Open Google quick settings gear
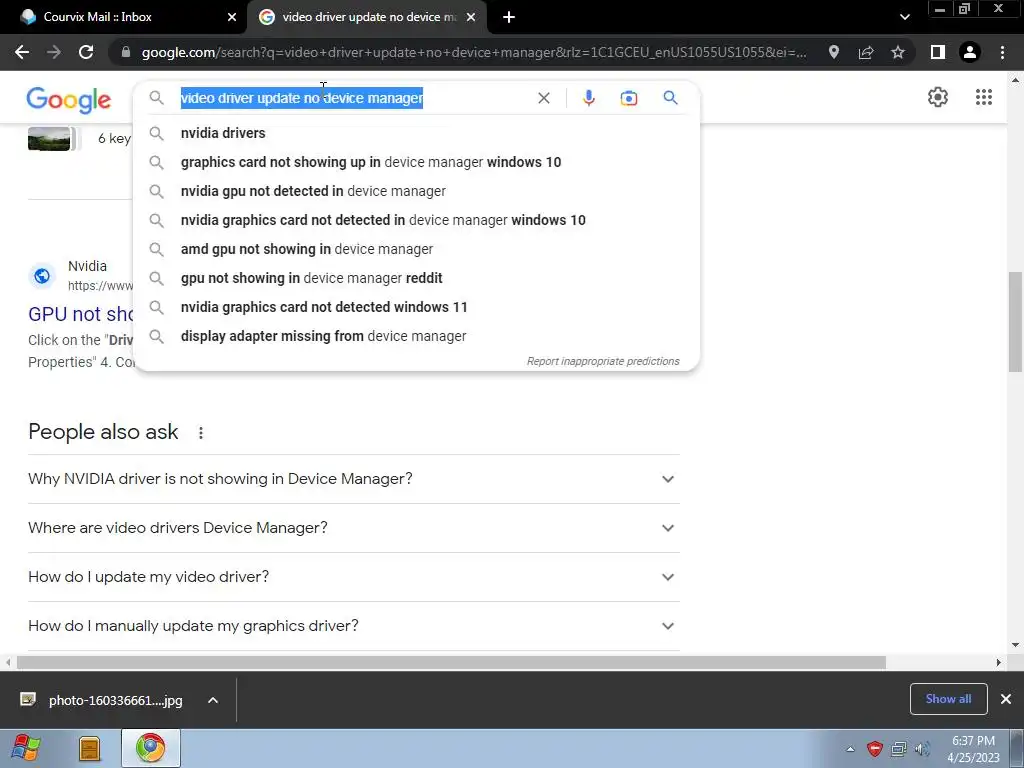Image resolution: width=1024 pixels, height=768 pixels. click(938, 97)
